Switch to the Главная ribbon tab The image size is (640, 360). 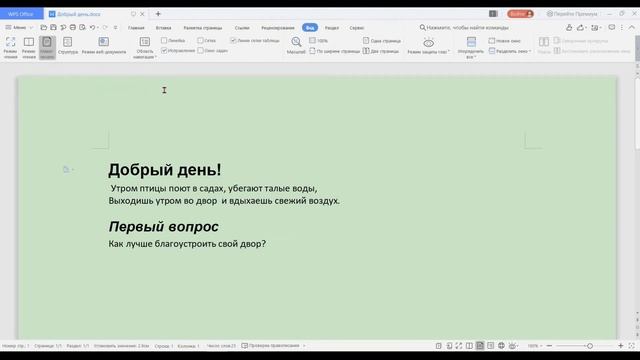[x=136, y=28]
